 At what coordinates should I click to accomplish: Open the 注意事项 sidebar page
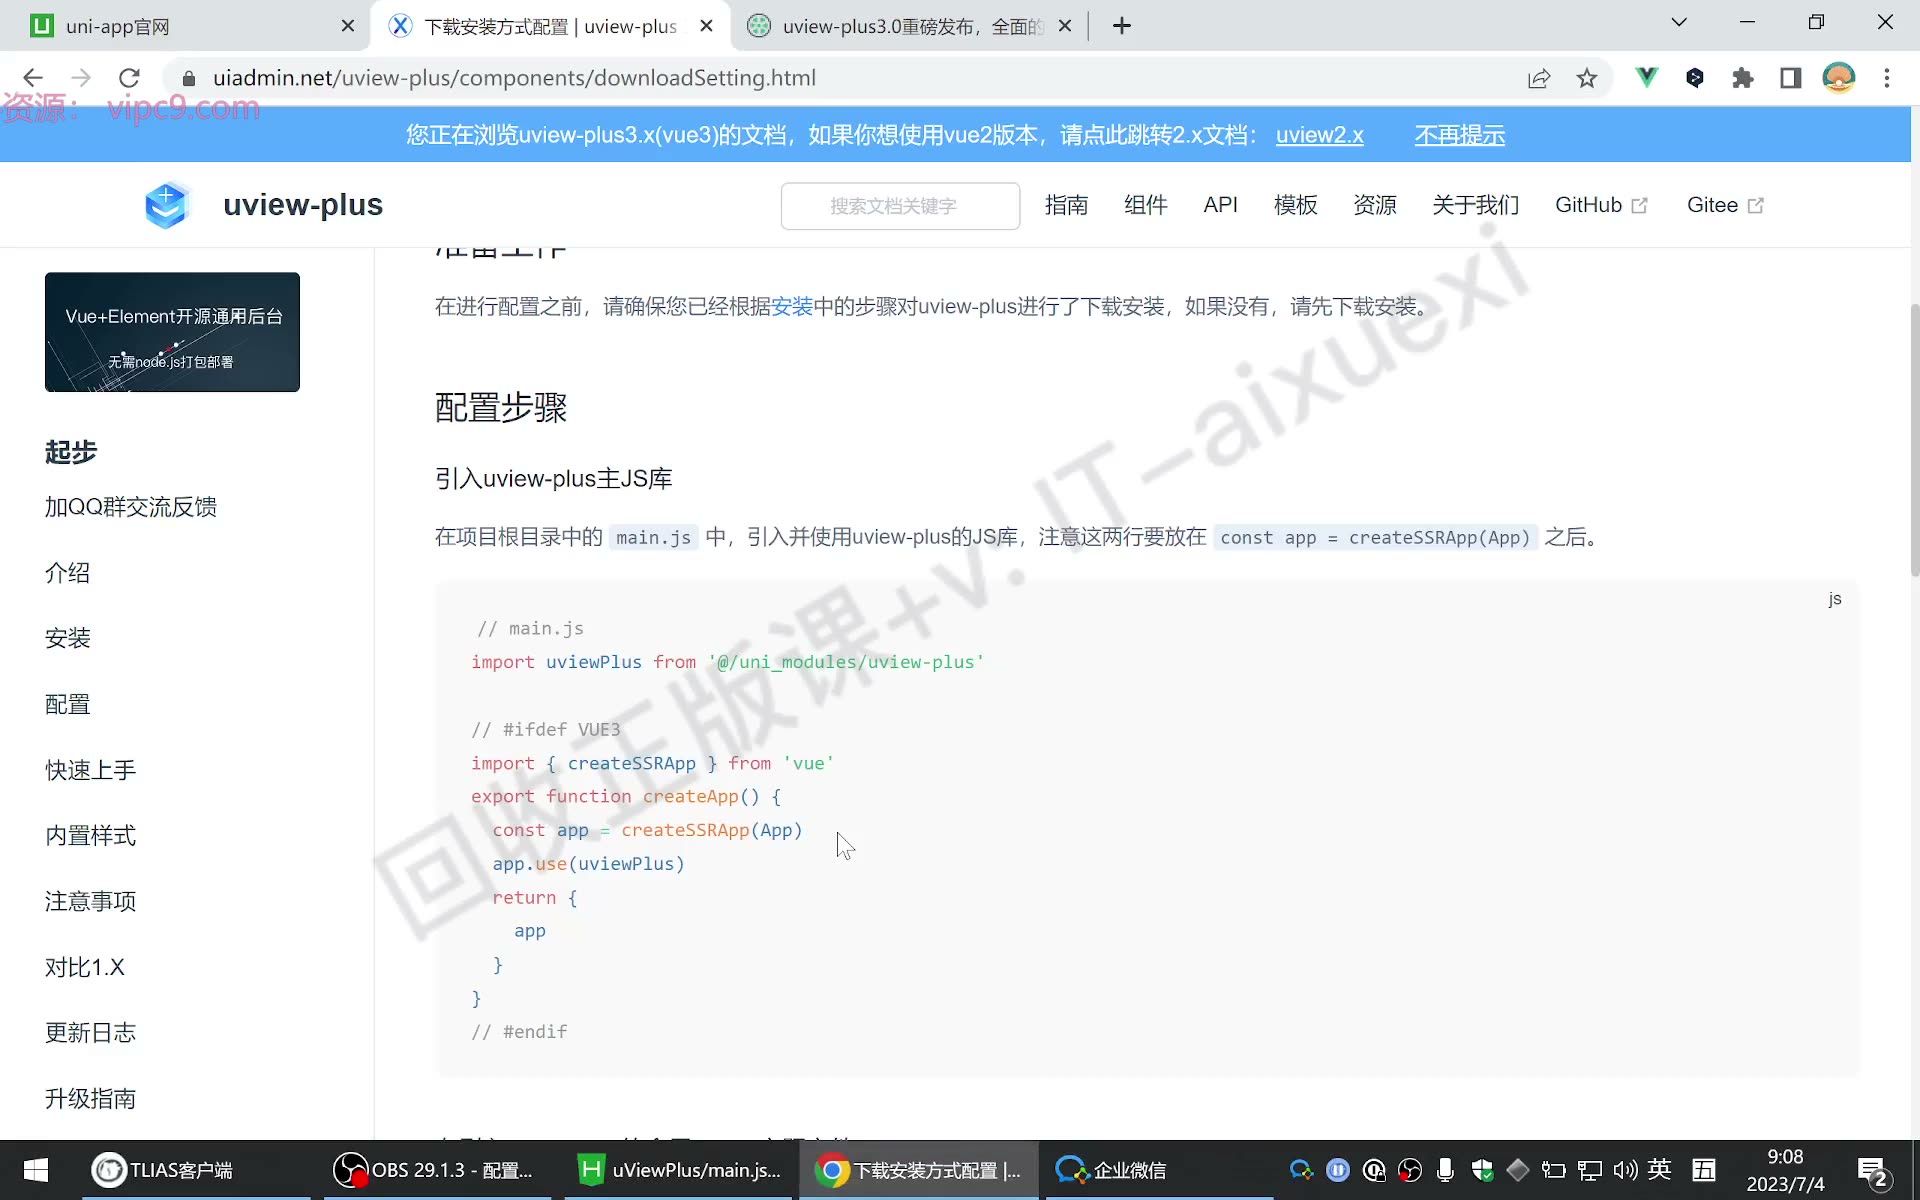click(x=90, y=901)
